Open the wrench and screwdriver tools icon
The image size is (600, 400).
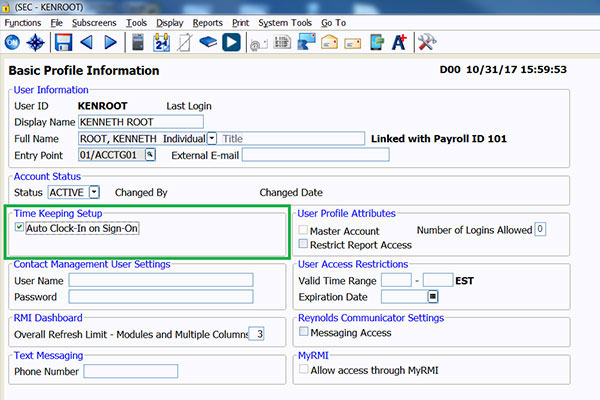click(x=426, y=42)
